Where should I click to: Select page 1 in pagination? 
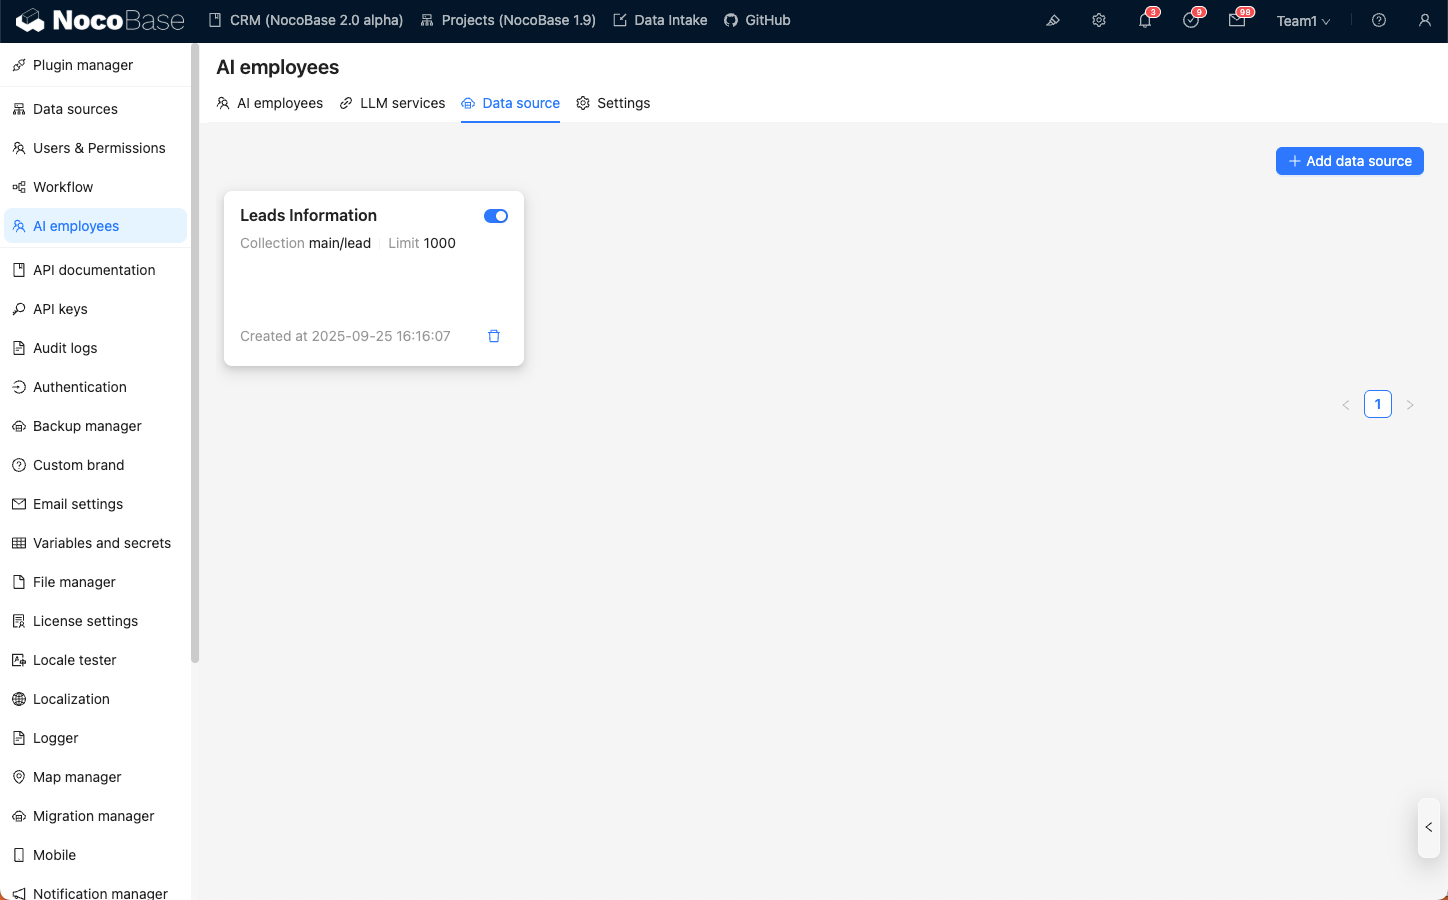tap(1378, 404)
